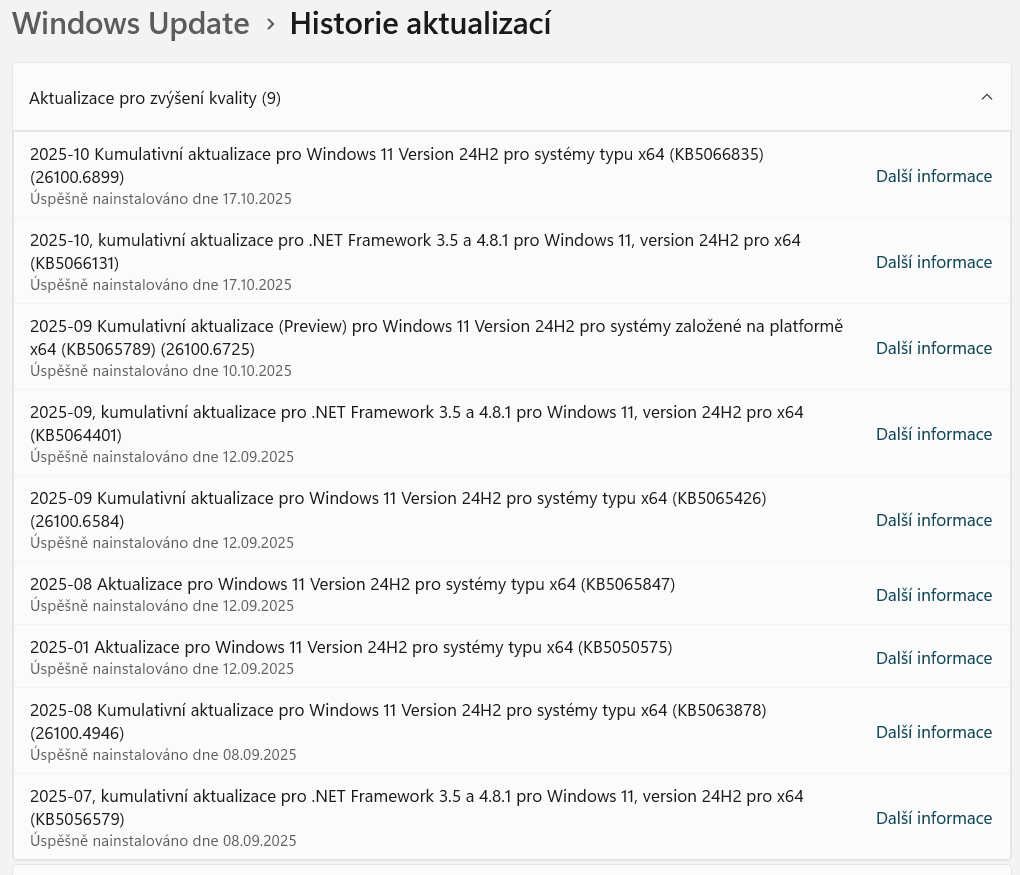The width and height of the screenshot is (1020, 875).
Task: Select the 2025-09 Preview update (26100.6725) entry
Action: tap(436, 337)
